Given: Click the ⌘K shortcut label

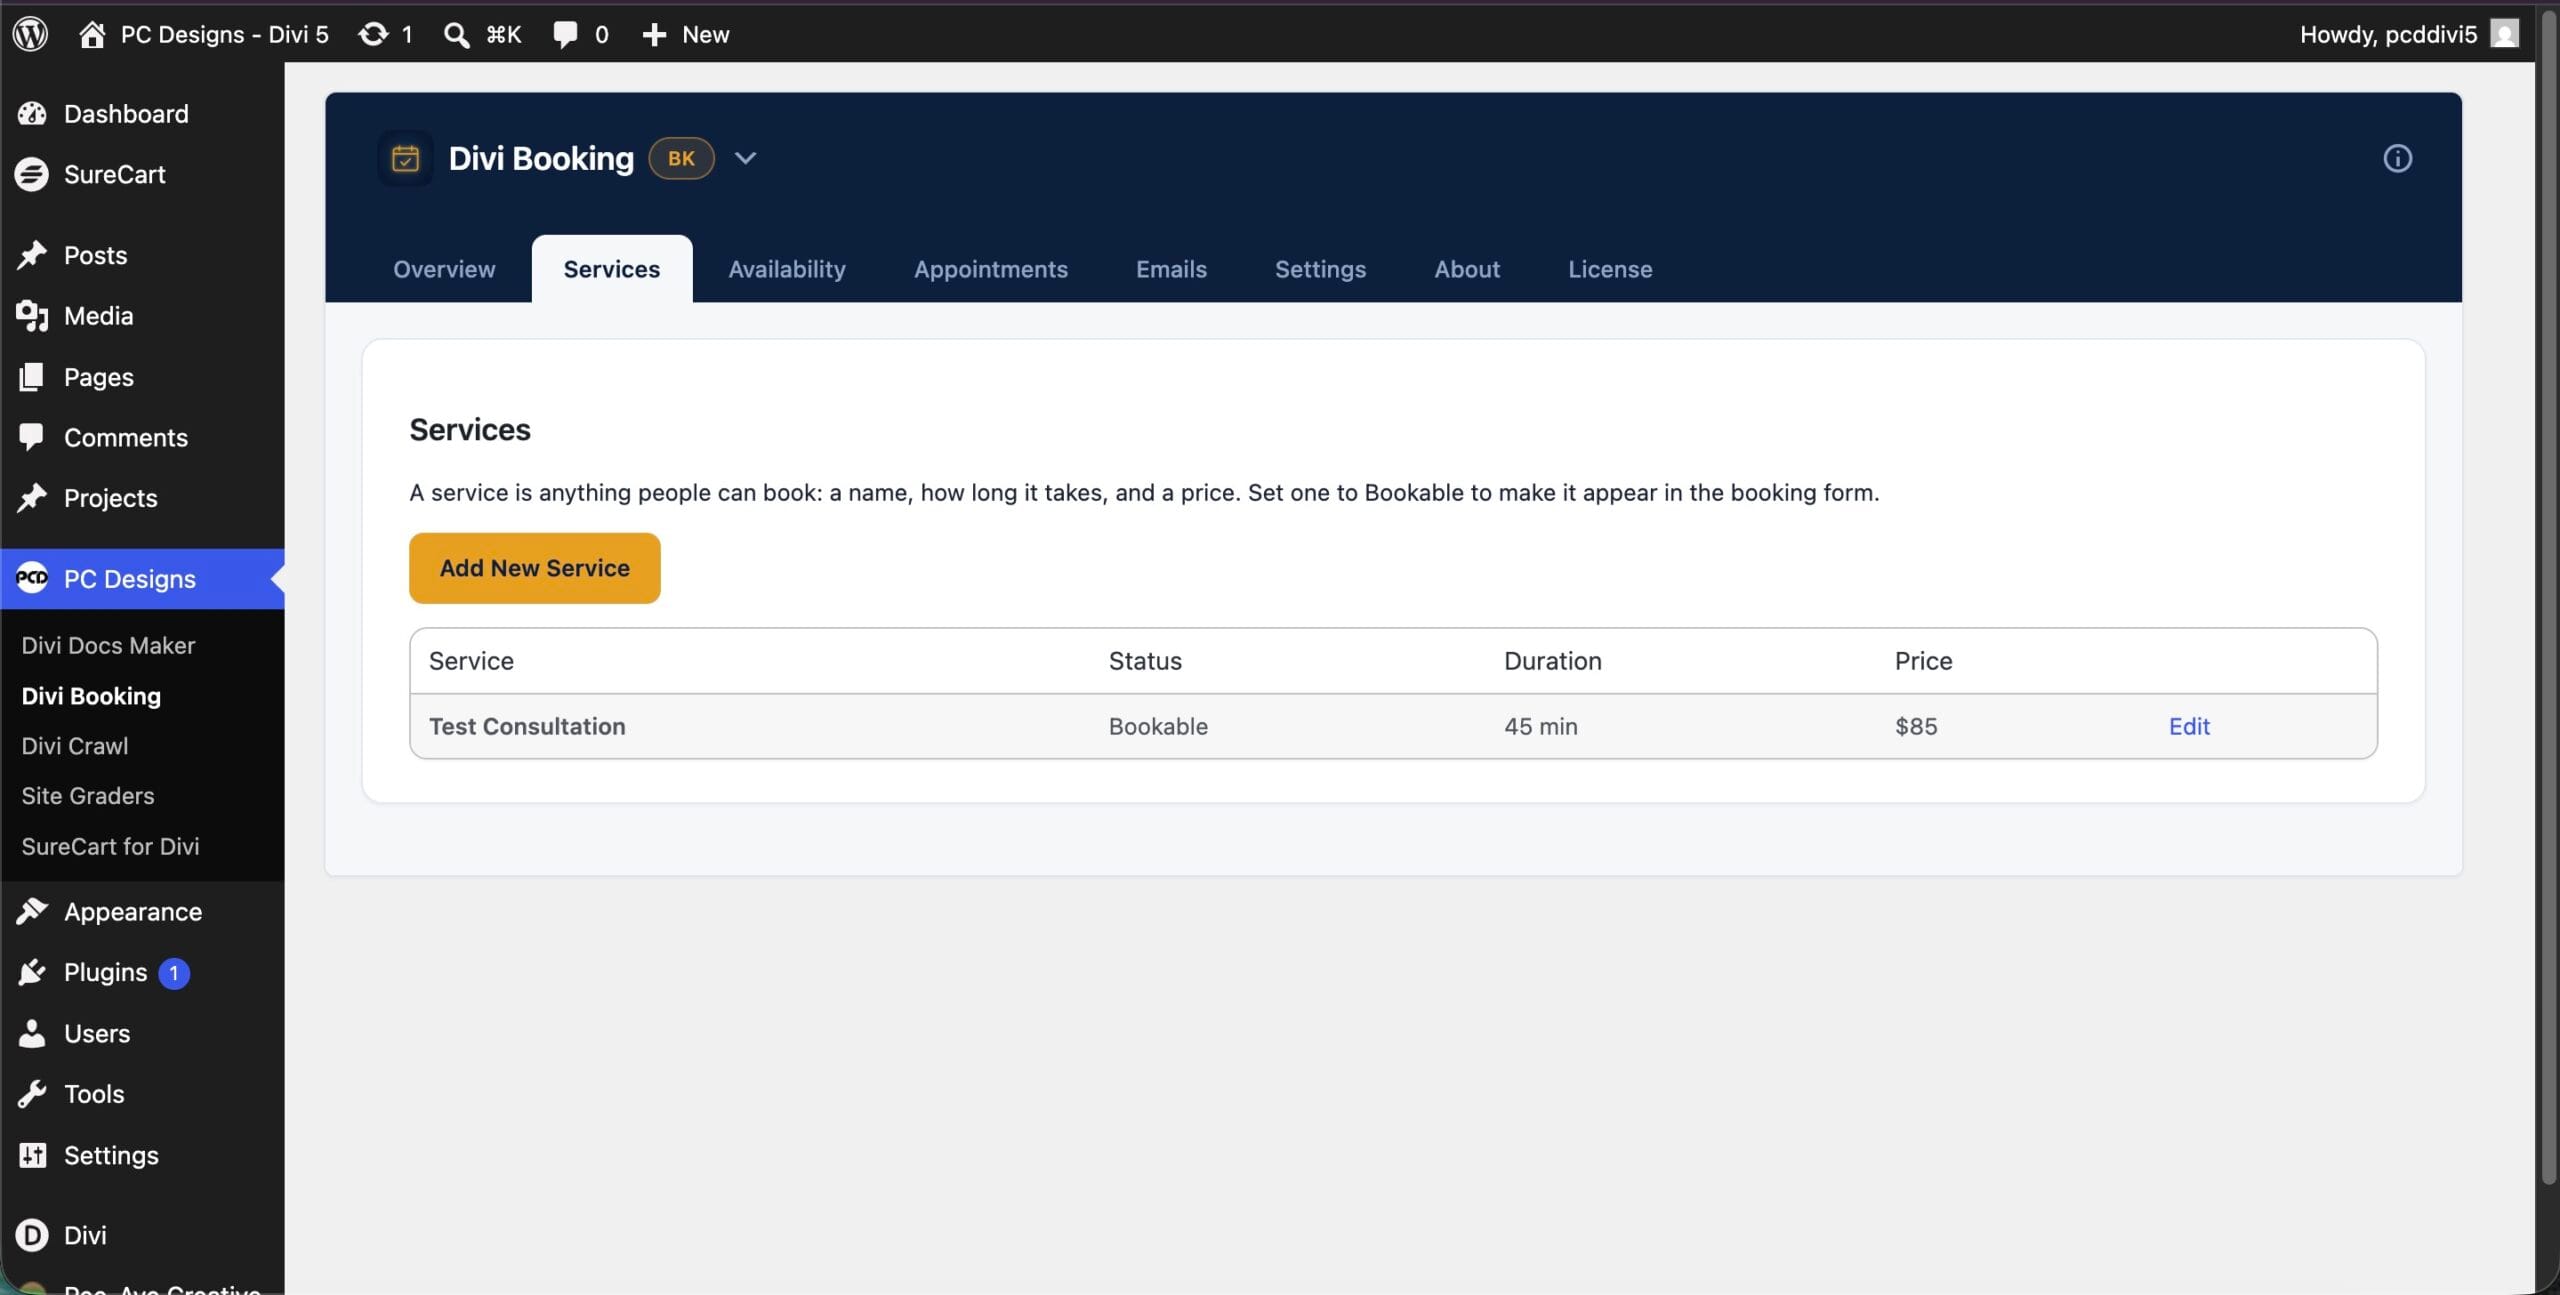Looking at the screenshot, I should 504,34.
